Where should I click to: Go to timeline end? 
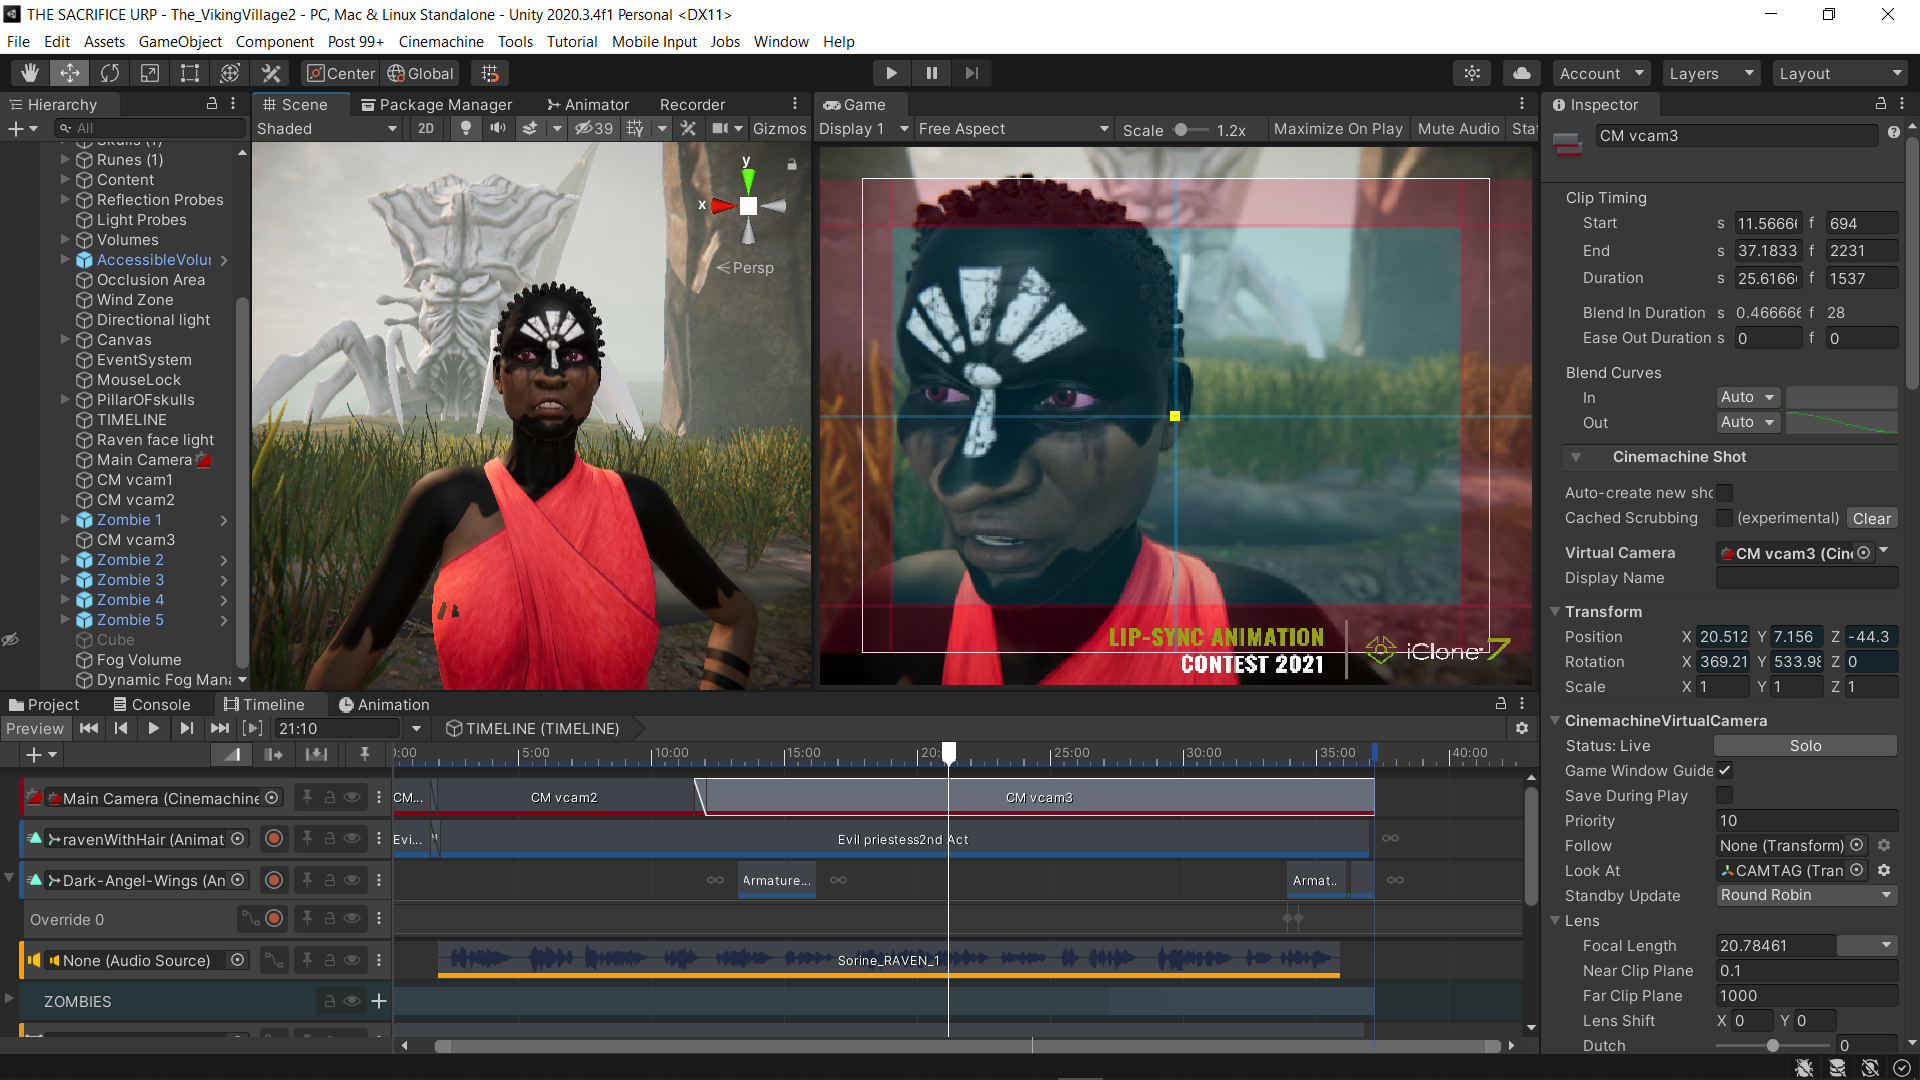click(x=220, y=728)
